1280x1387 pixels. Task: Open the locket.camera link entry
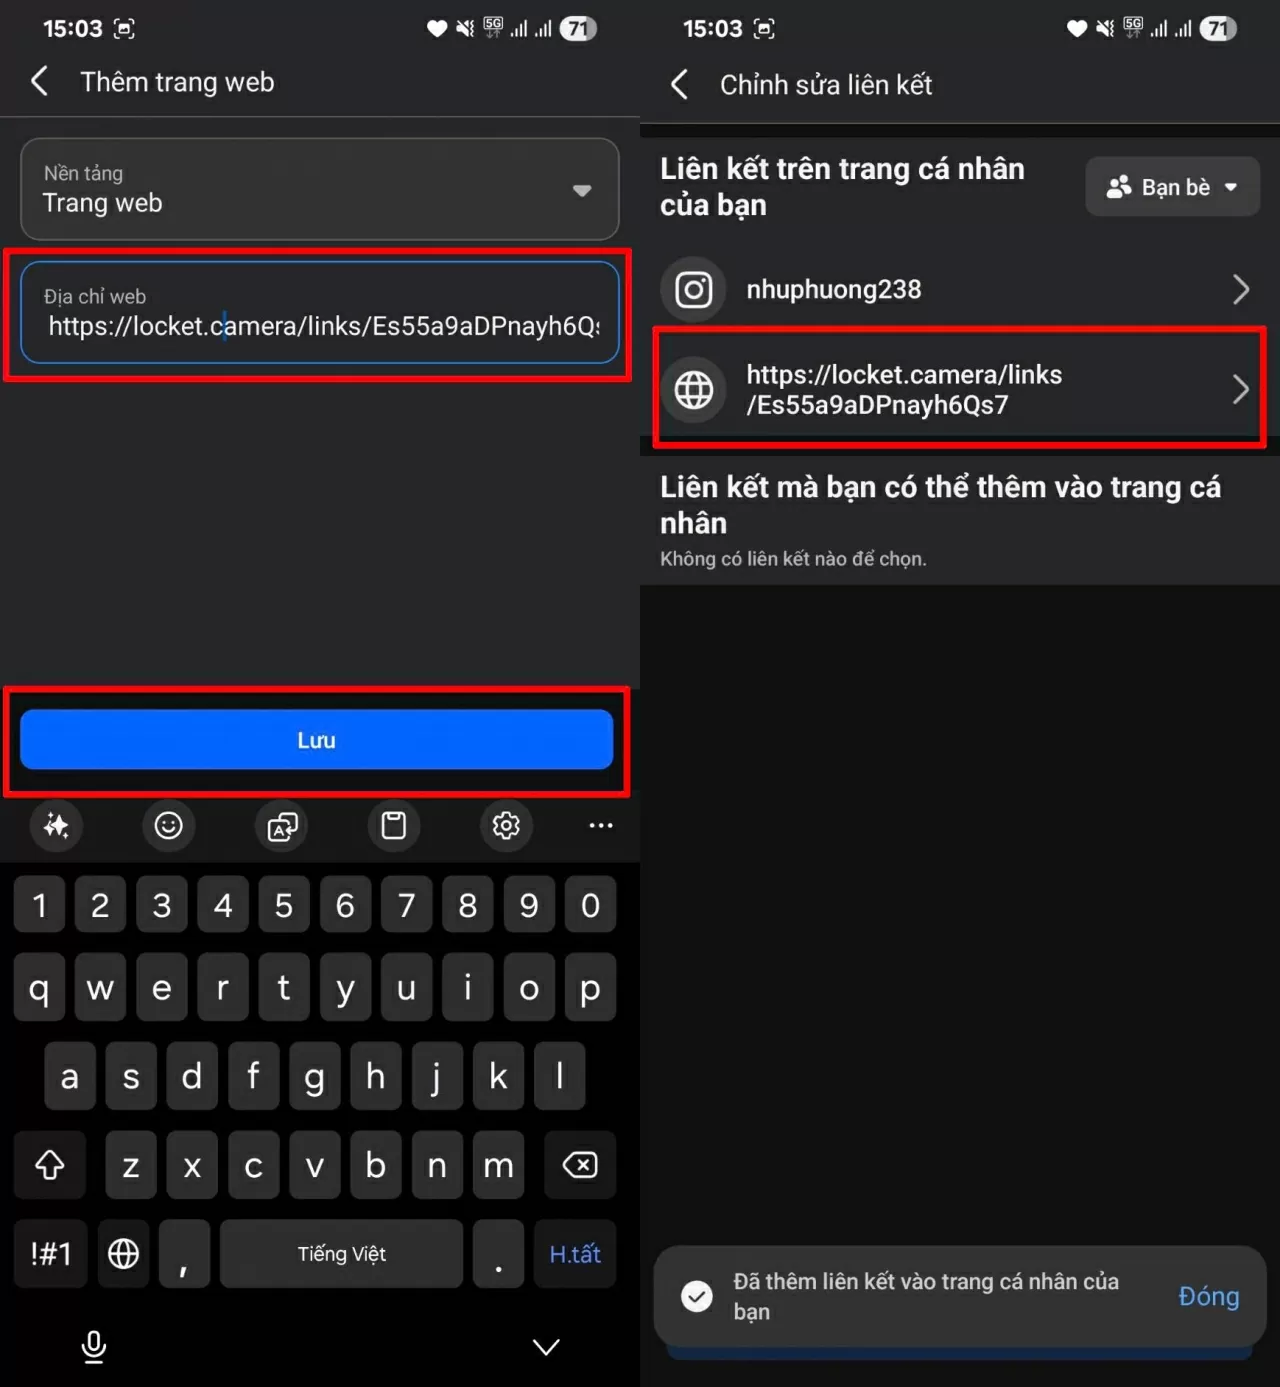[x=960, y=389]
